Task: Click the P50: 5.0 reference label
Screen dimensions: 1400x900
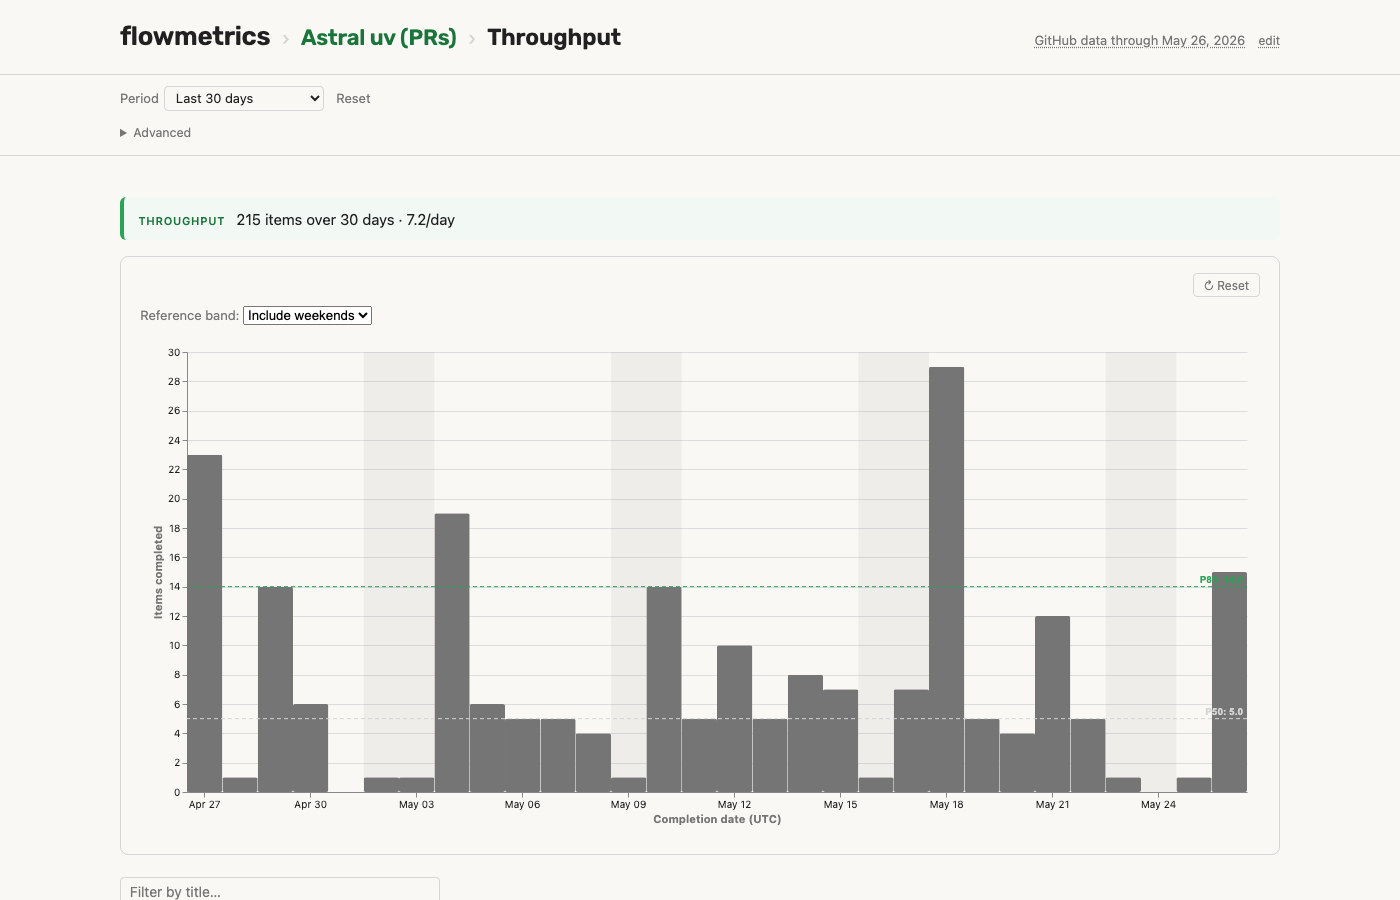Action: [1224, 712]
